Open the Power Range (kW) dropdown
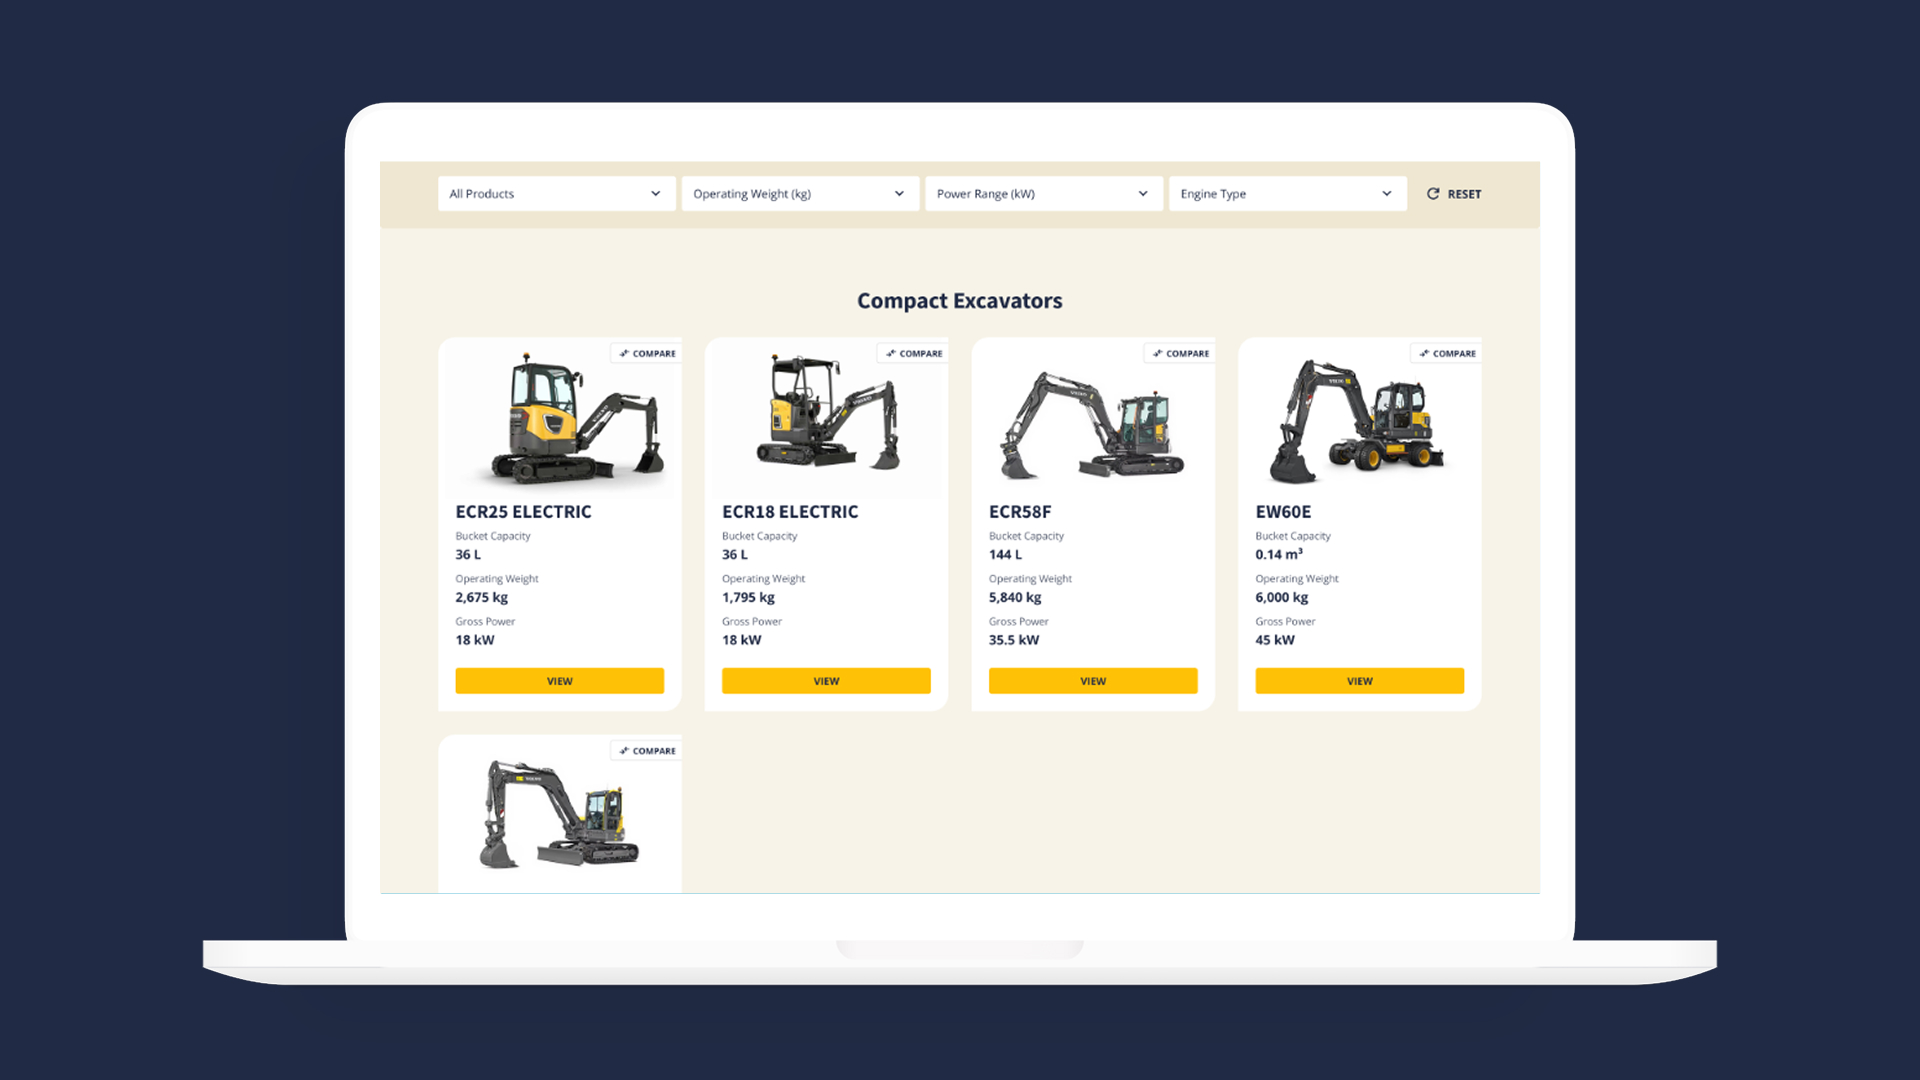Image resolution: width=1920 pixels, height=1080 pixels. point(1044,194)
